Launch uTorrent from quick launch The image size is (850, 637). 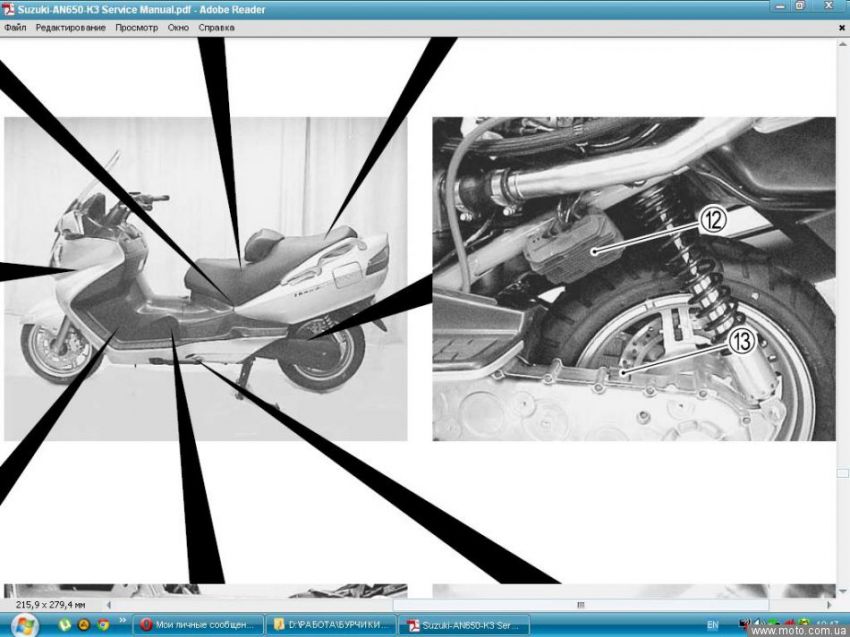coord(65,625)
